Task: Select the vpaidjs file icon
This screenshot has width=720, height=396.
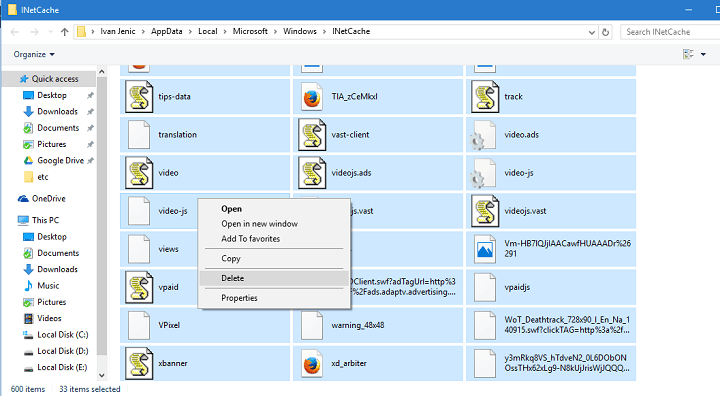Action: point(485,287)
